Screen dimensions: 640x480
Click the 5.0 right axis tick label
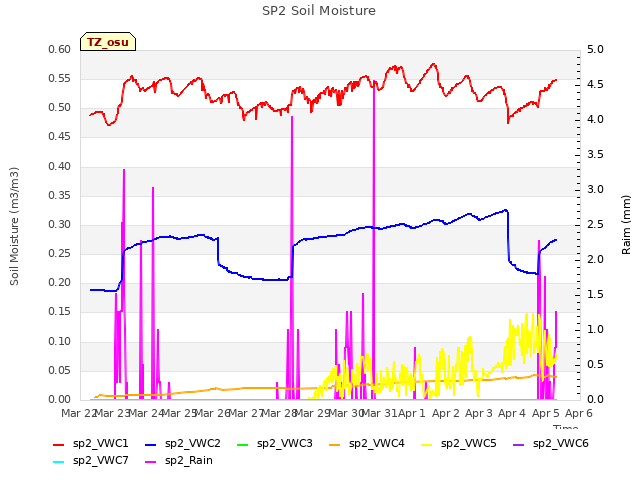point(595,49)
